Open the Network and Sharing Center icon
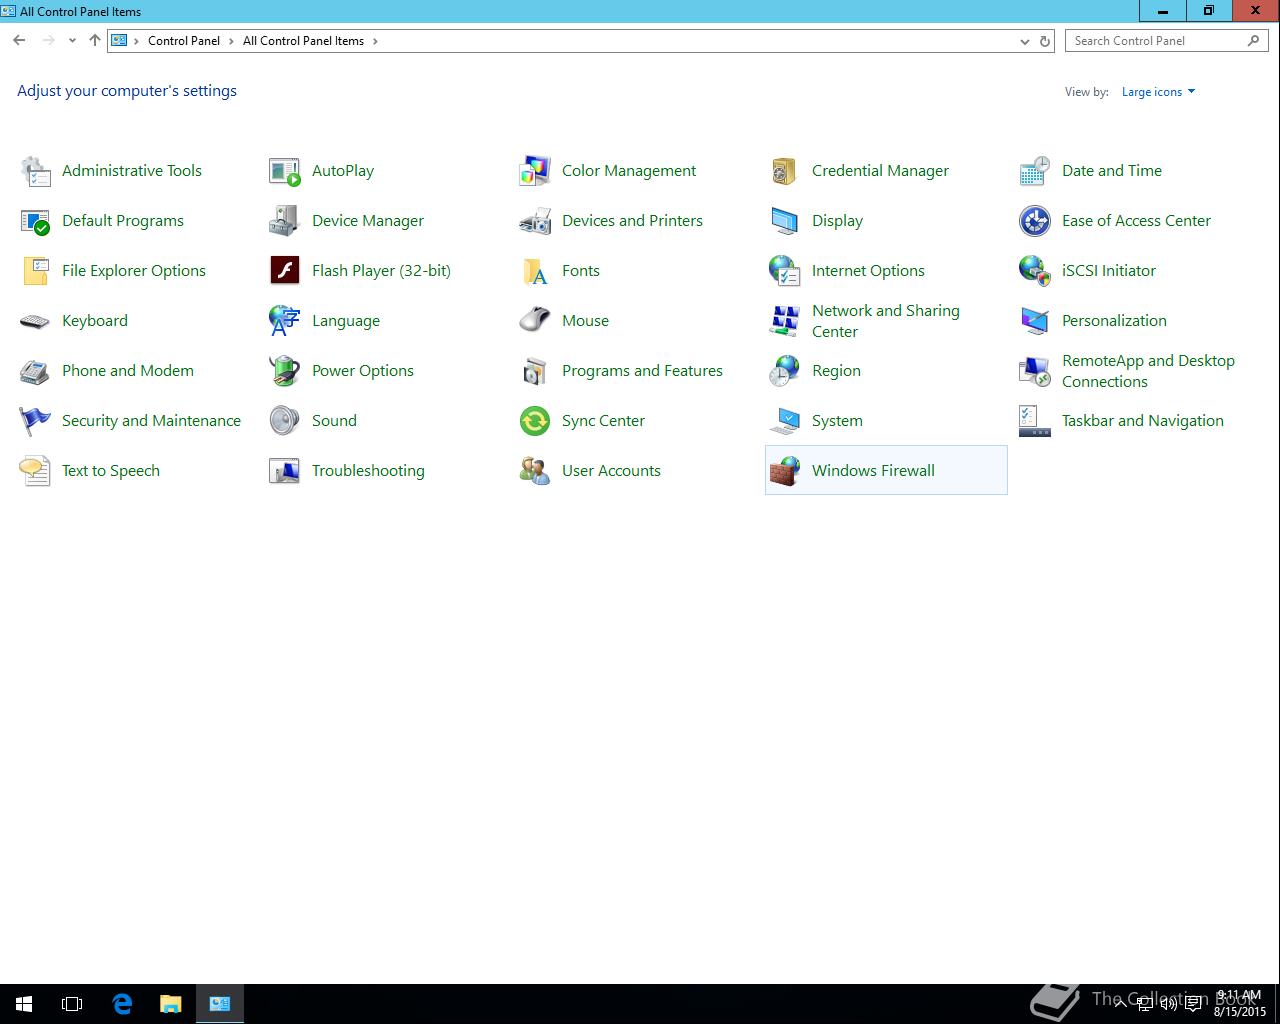Screen dimensions: 1280x1024 pos(785,321)
